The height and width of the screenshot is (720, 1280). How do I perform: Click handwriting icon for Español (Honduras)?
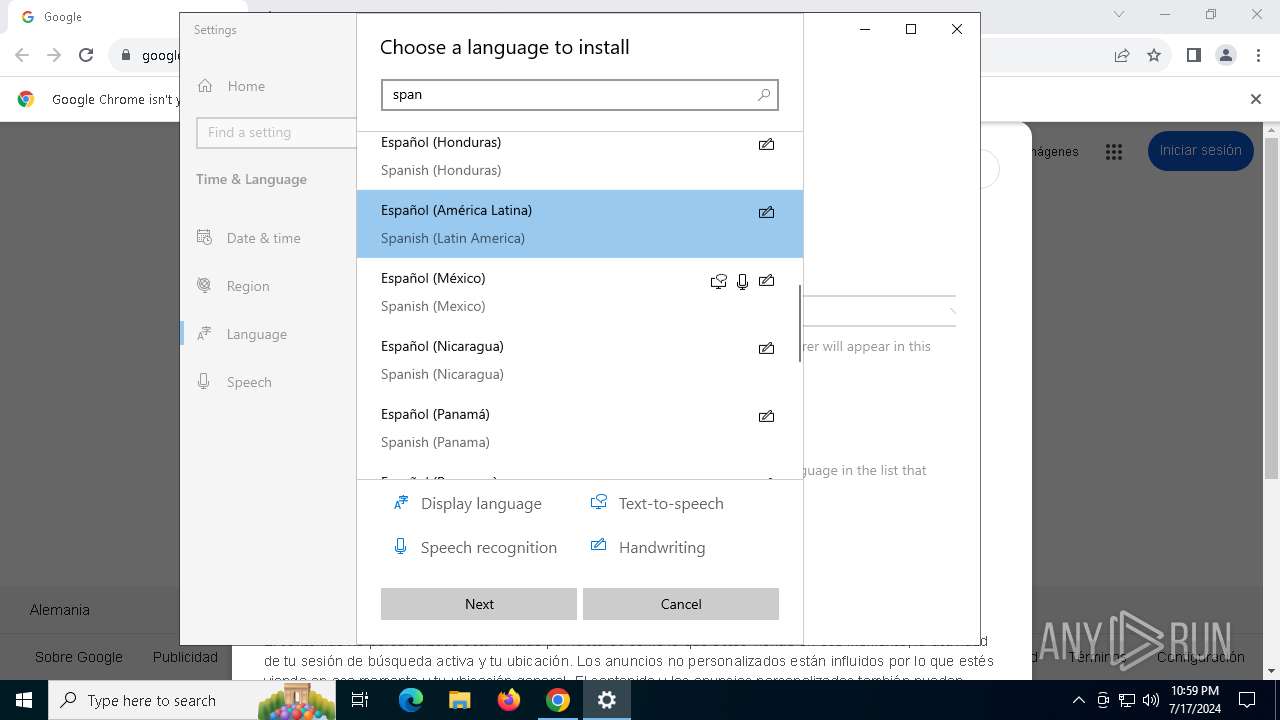(x=766, y=144)
